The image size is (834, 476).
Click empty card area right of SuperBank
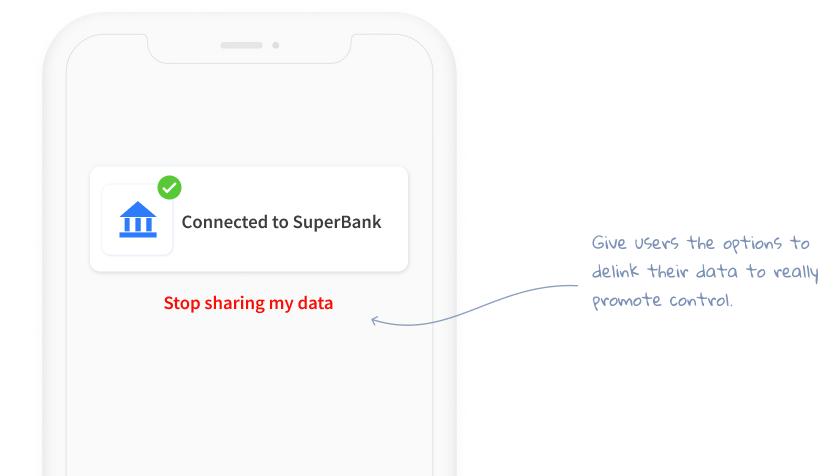(x=395, y=222)
